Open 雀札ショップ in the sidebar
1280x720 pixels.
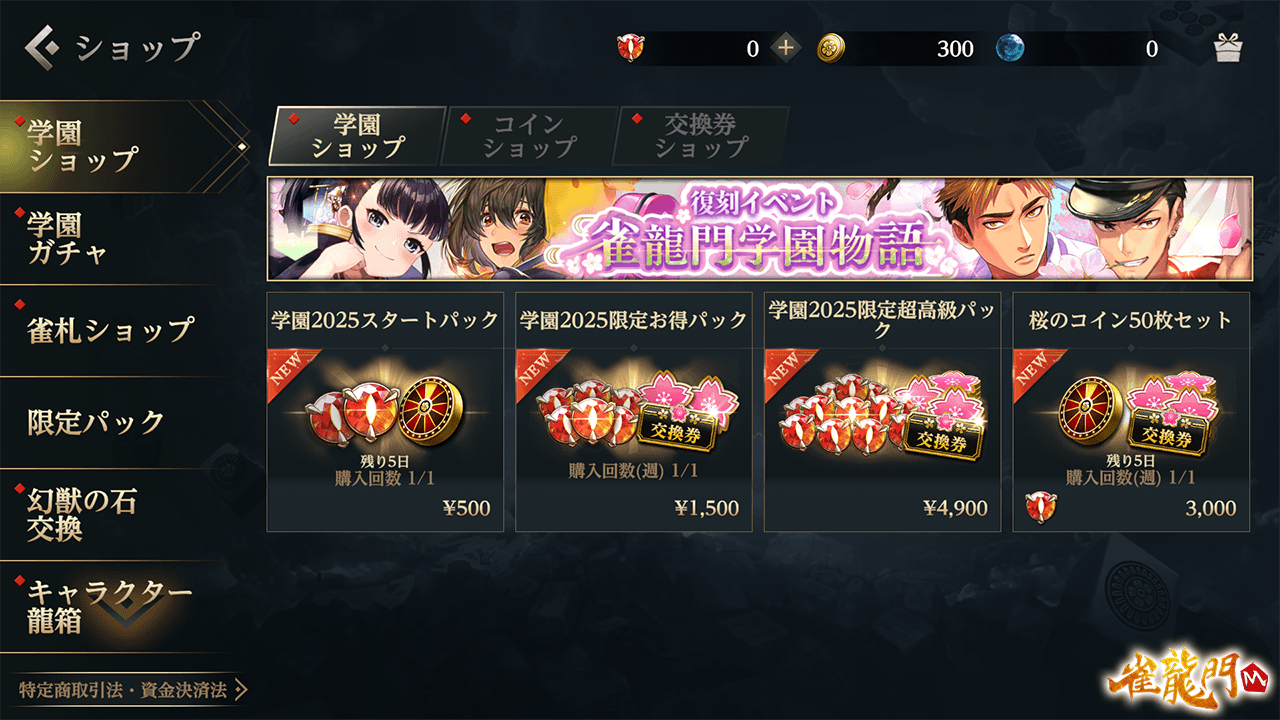pos(110,330)
